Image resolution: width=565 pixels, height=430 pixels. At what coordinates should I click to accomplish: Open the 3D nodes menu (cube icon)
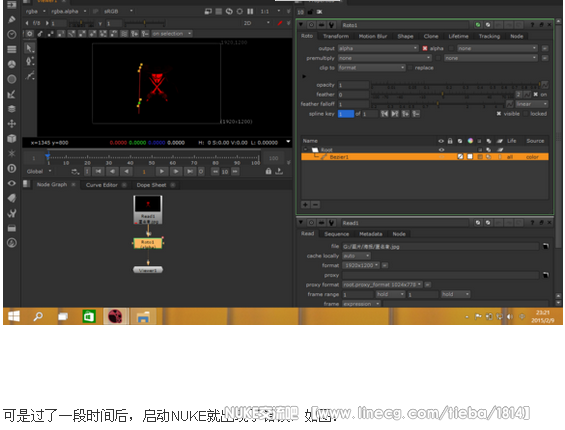pos(12,138)
